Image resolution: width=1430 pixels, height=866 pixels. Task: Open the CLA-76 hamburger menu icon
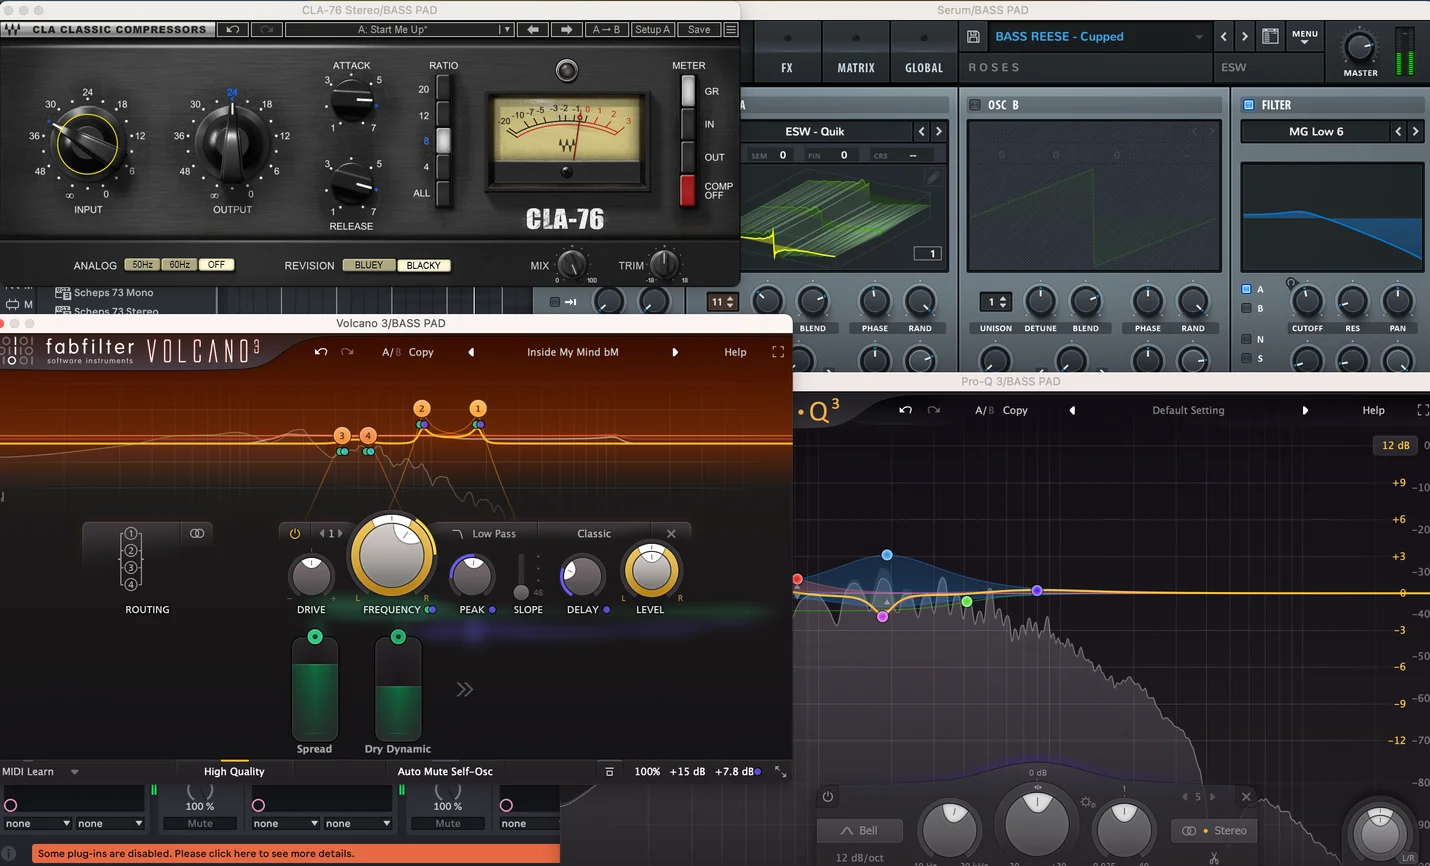coord(731,30)
